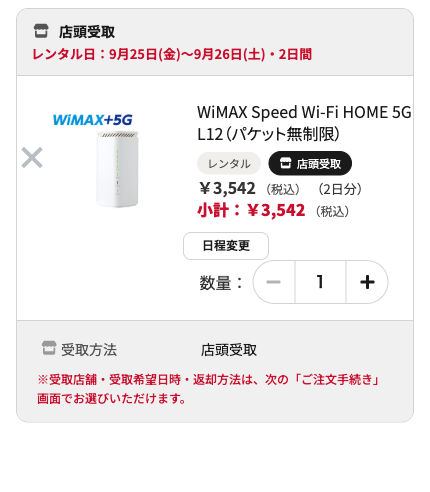This screenshot has height=492, width=430.
Task: Open the WiMAX Speed Wi-Fi HOME 5G L12 title
Action: 304,123
